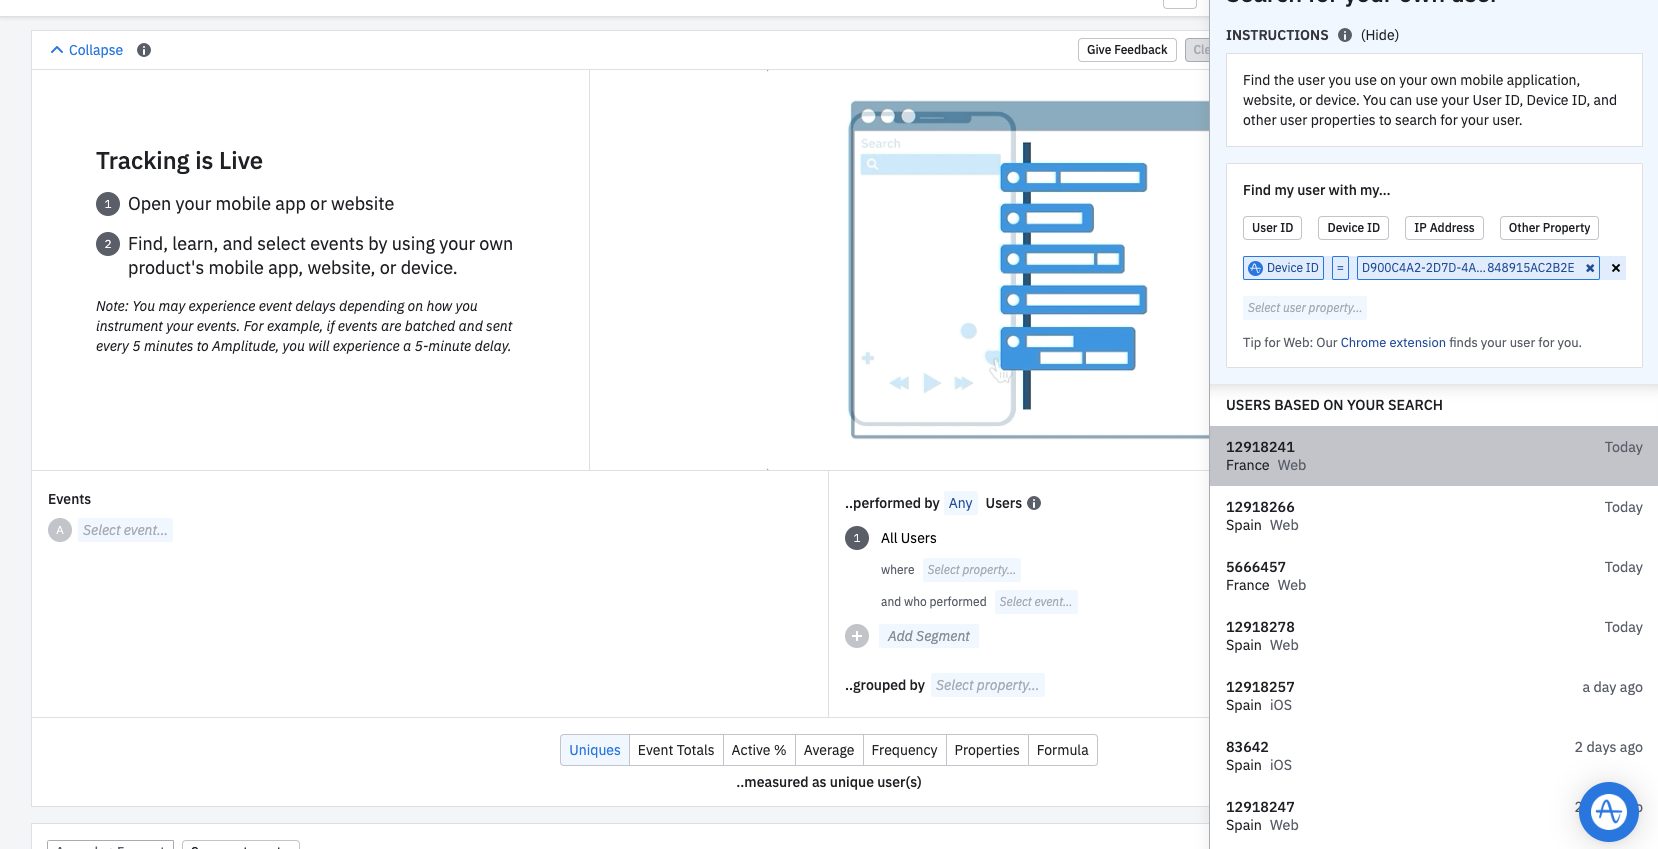Select user 12918266 from Spain
Viewport: 1658px width, 849px height.
[x=1434, y=516]
